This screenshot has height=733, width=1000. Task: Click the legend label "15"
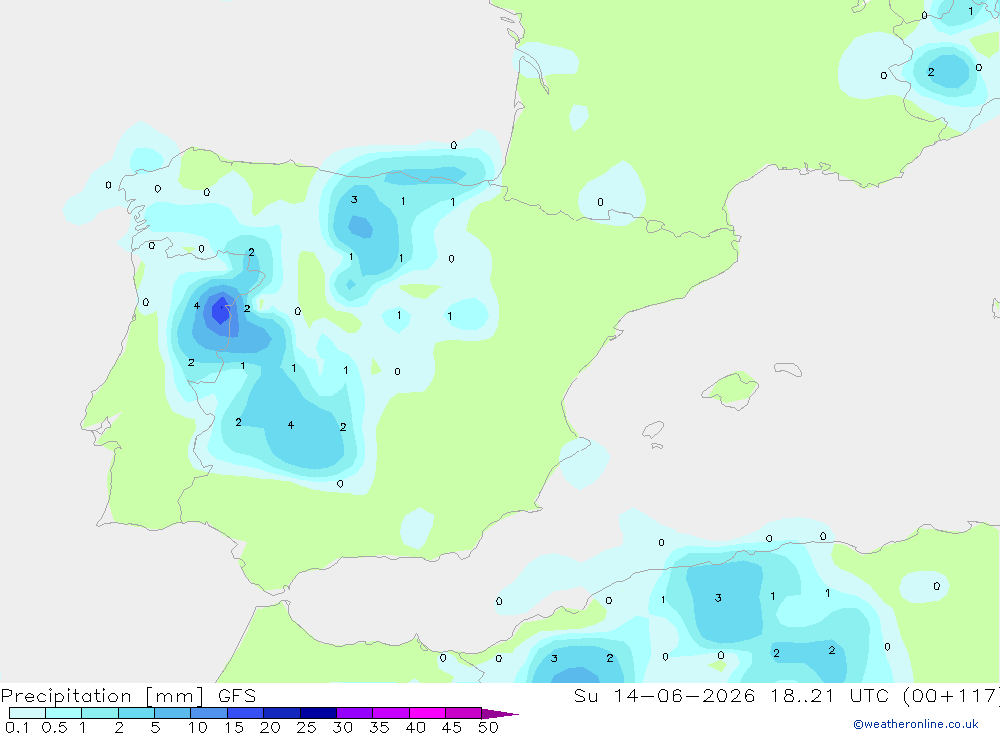(234, 727)
